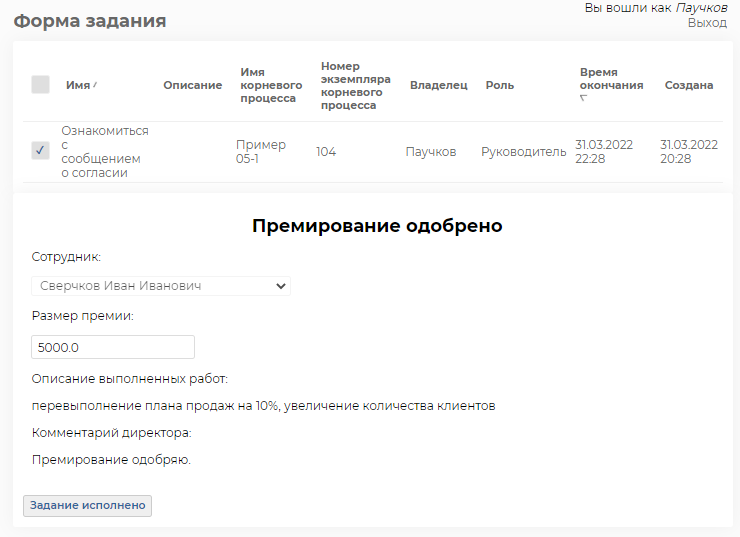The height and width of the screenshot is (537, 740).
Task: Click into the Размер премии field
Action: point(113,347)
